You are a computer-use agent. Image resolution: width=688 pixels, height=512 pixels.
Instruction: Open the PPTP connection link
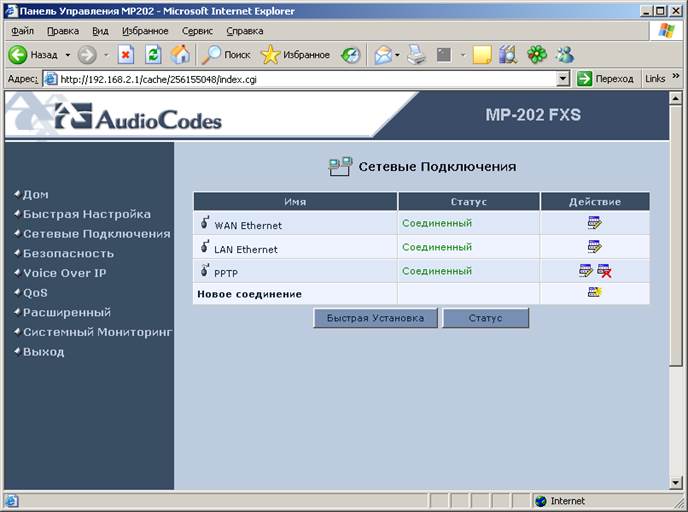(x=226, y=273)
